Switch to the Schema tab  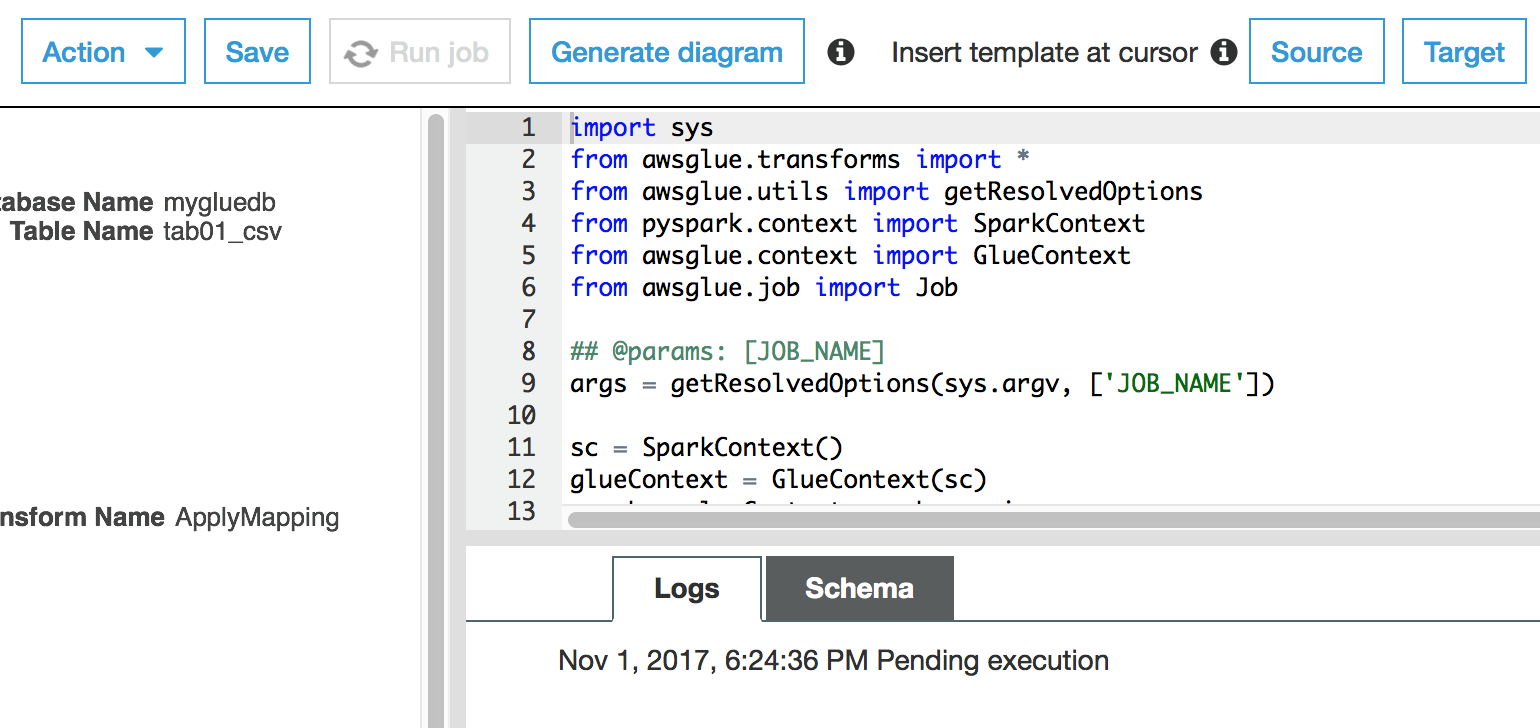859,589
